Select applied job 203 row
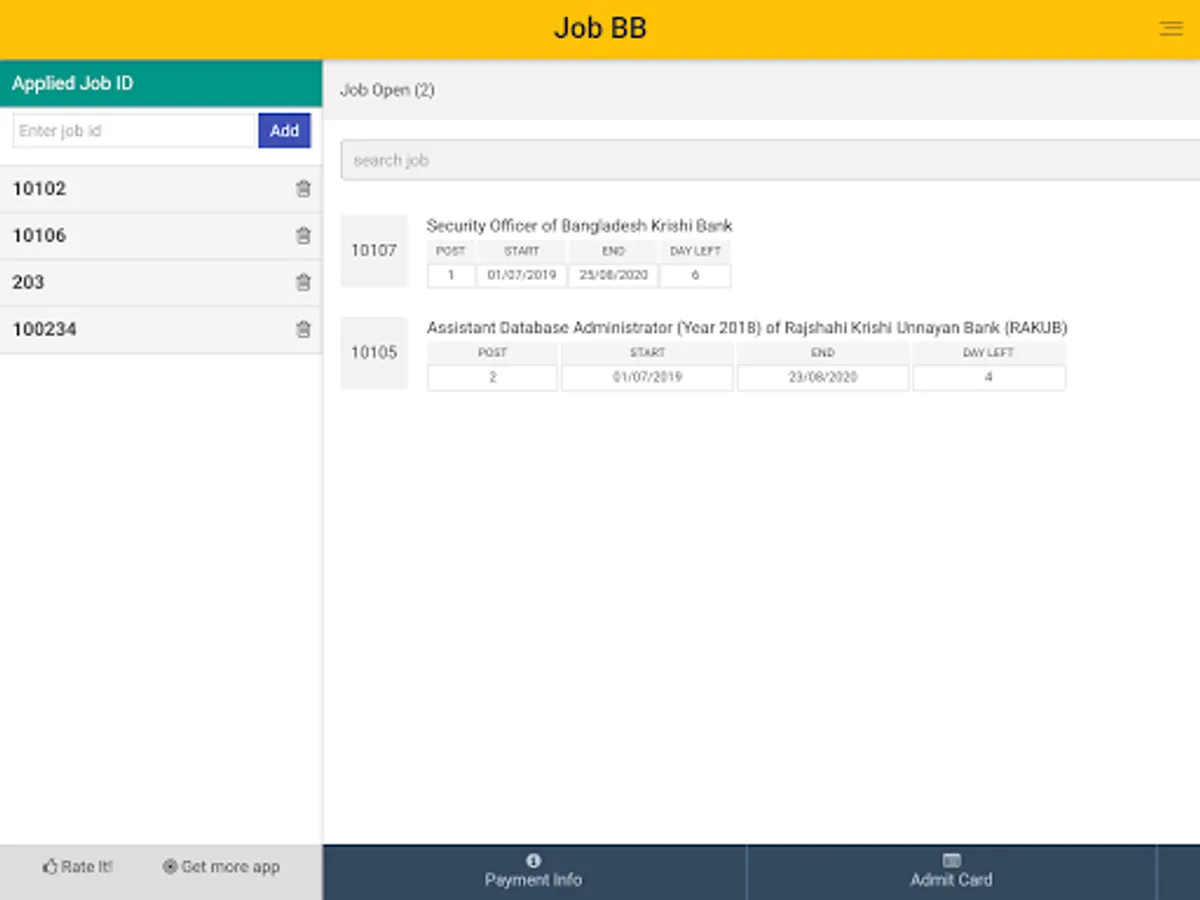This screenshot has width=1200, height=900. [x=161, y=283]
